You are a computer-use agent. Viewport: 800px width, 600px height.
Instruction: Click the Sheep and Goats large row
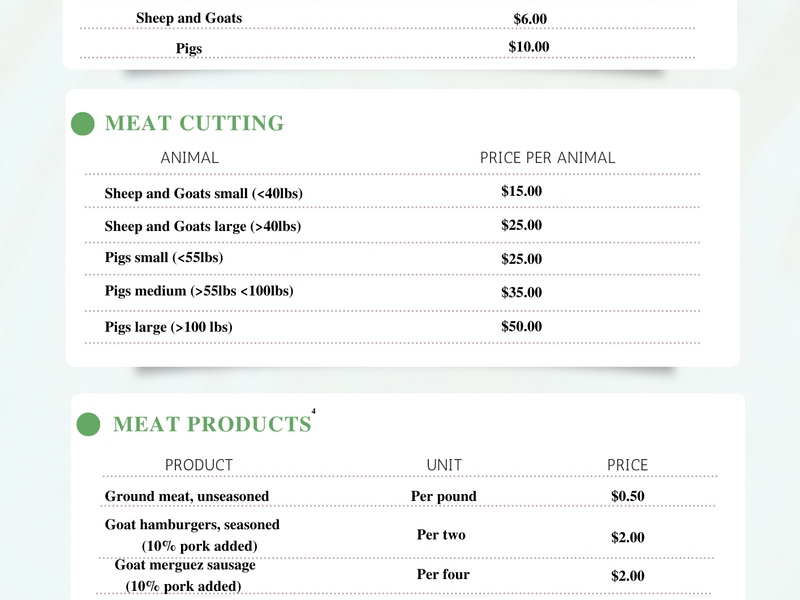[392, 226]
